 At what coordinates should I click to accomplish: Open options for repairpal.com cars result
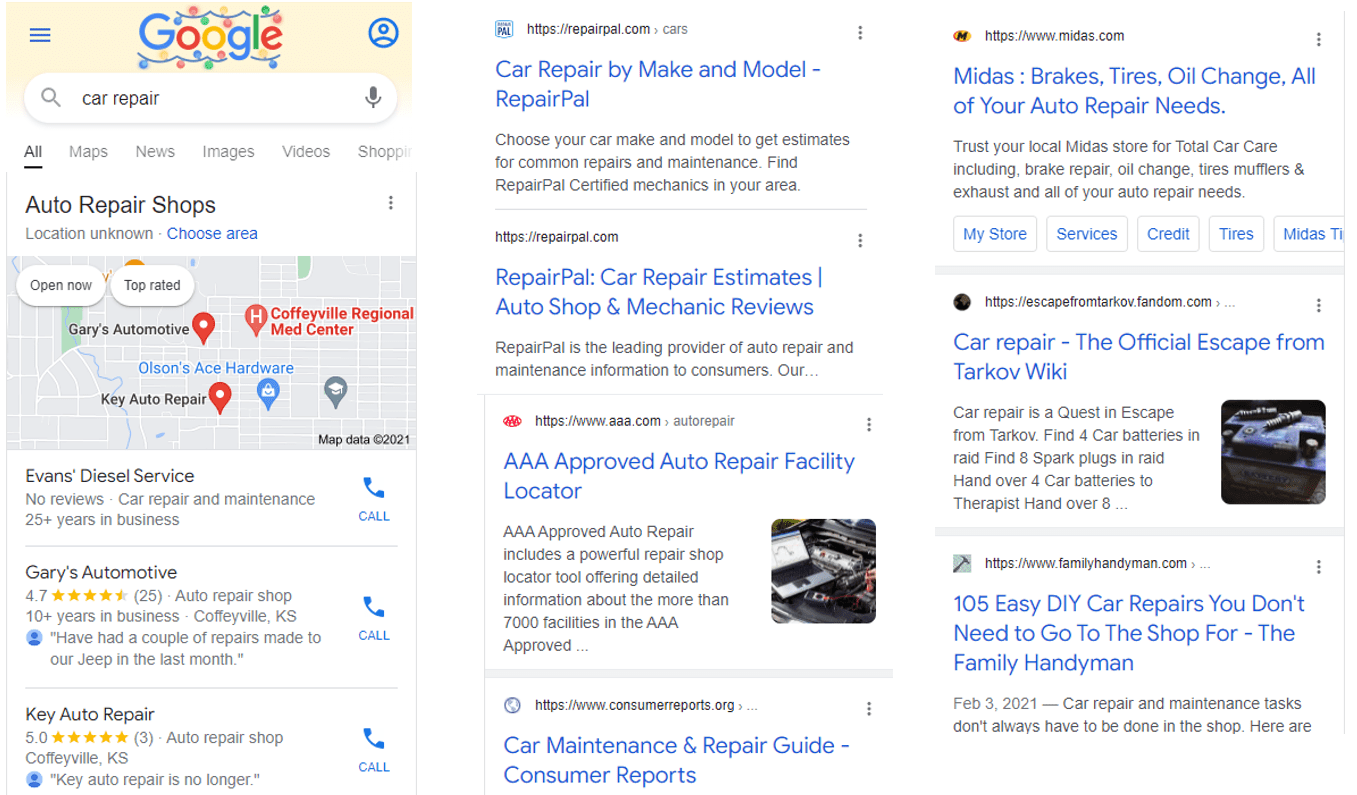[x=860, y=33]
